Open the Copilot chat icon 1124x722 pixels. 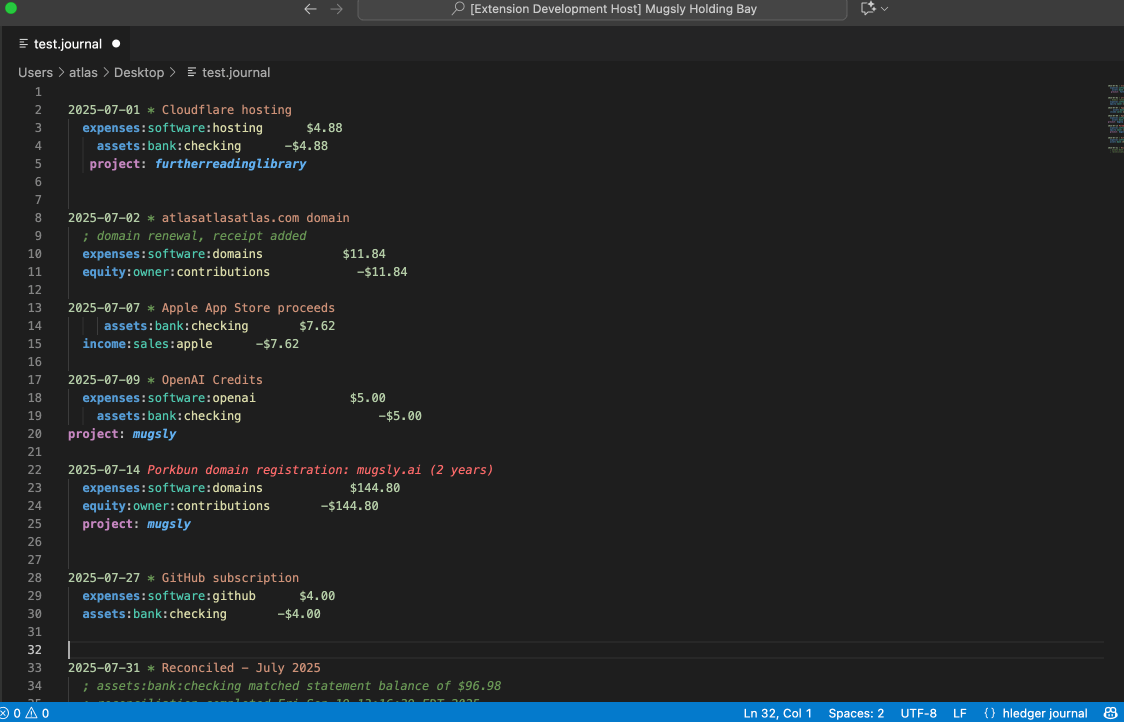click(868, 9)
